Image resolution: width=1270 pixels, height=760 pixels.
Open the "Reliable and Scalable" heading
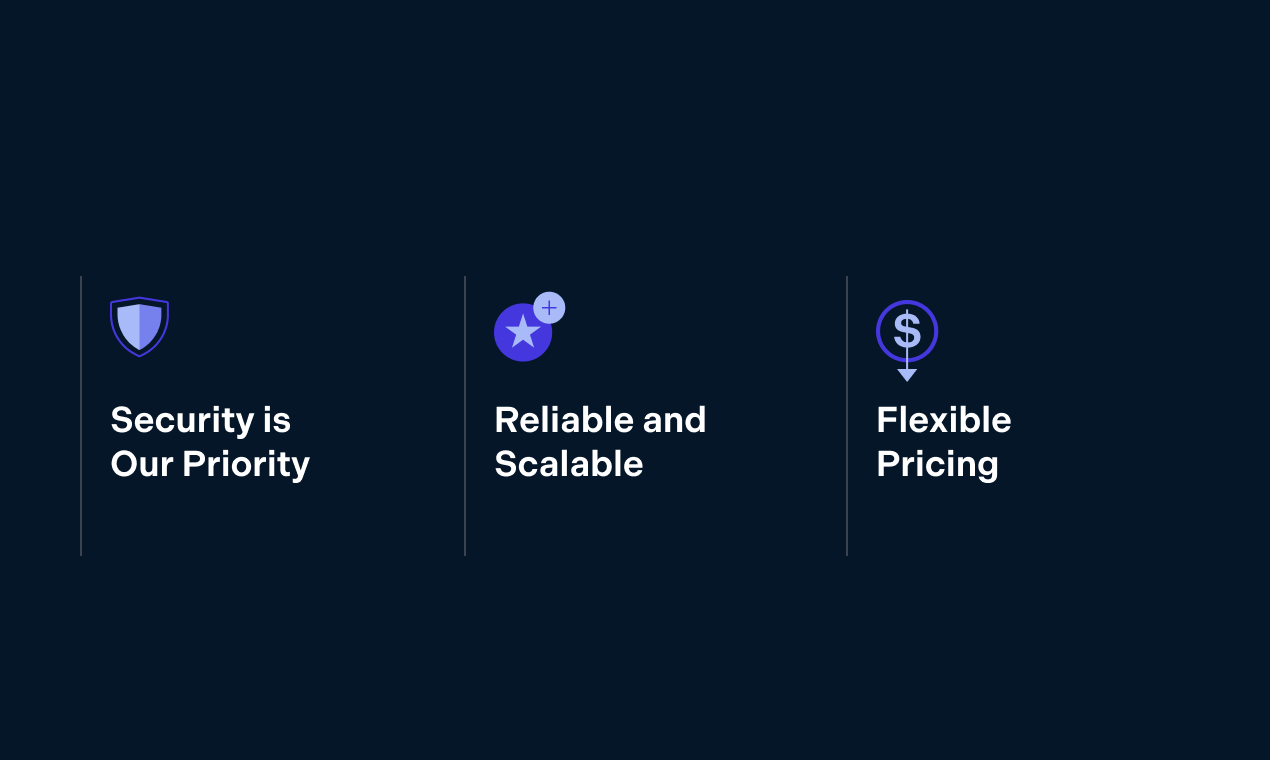(600, 442)
